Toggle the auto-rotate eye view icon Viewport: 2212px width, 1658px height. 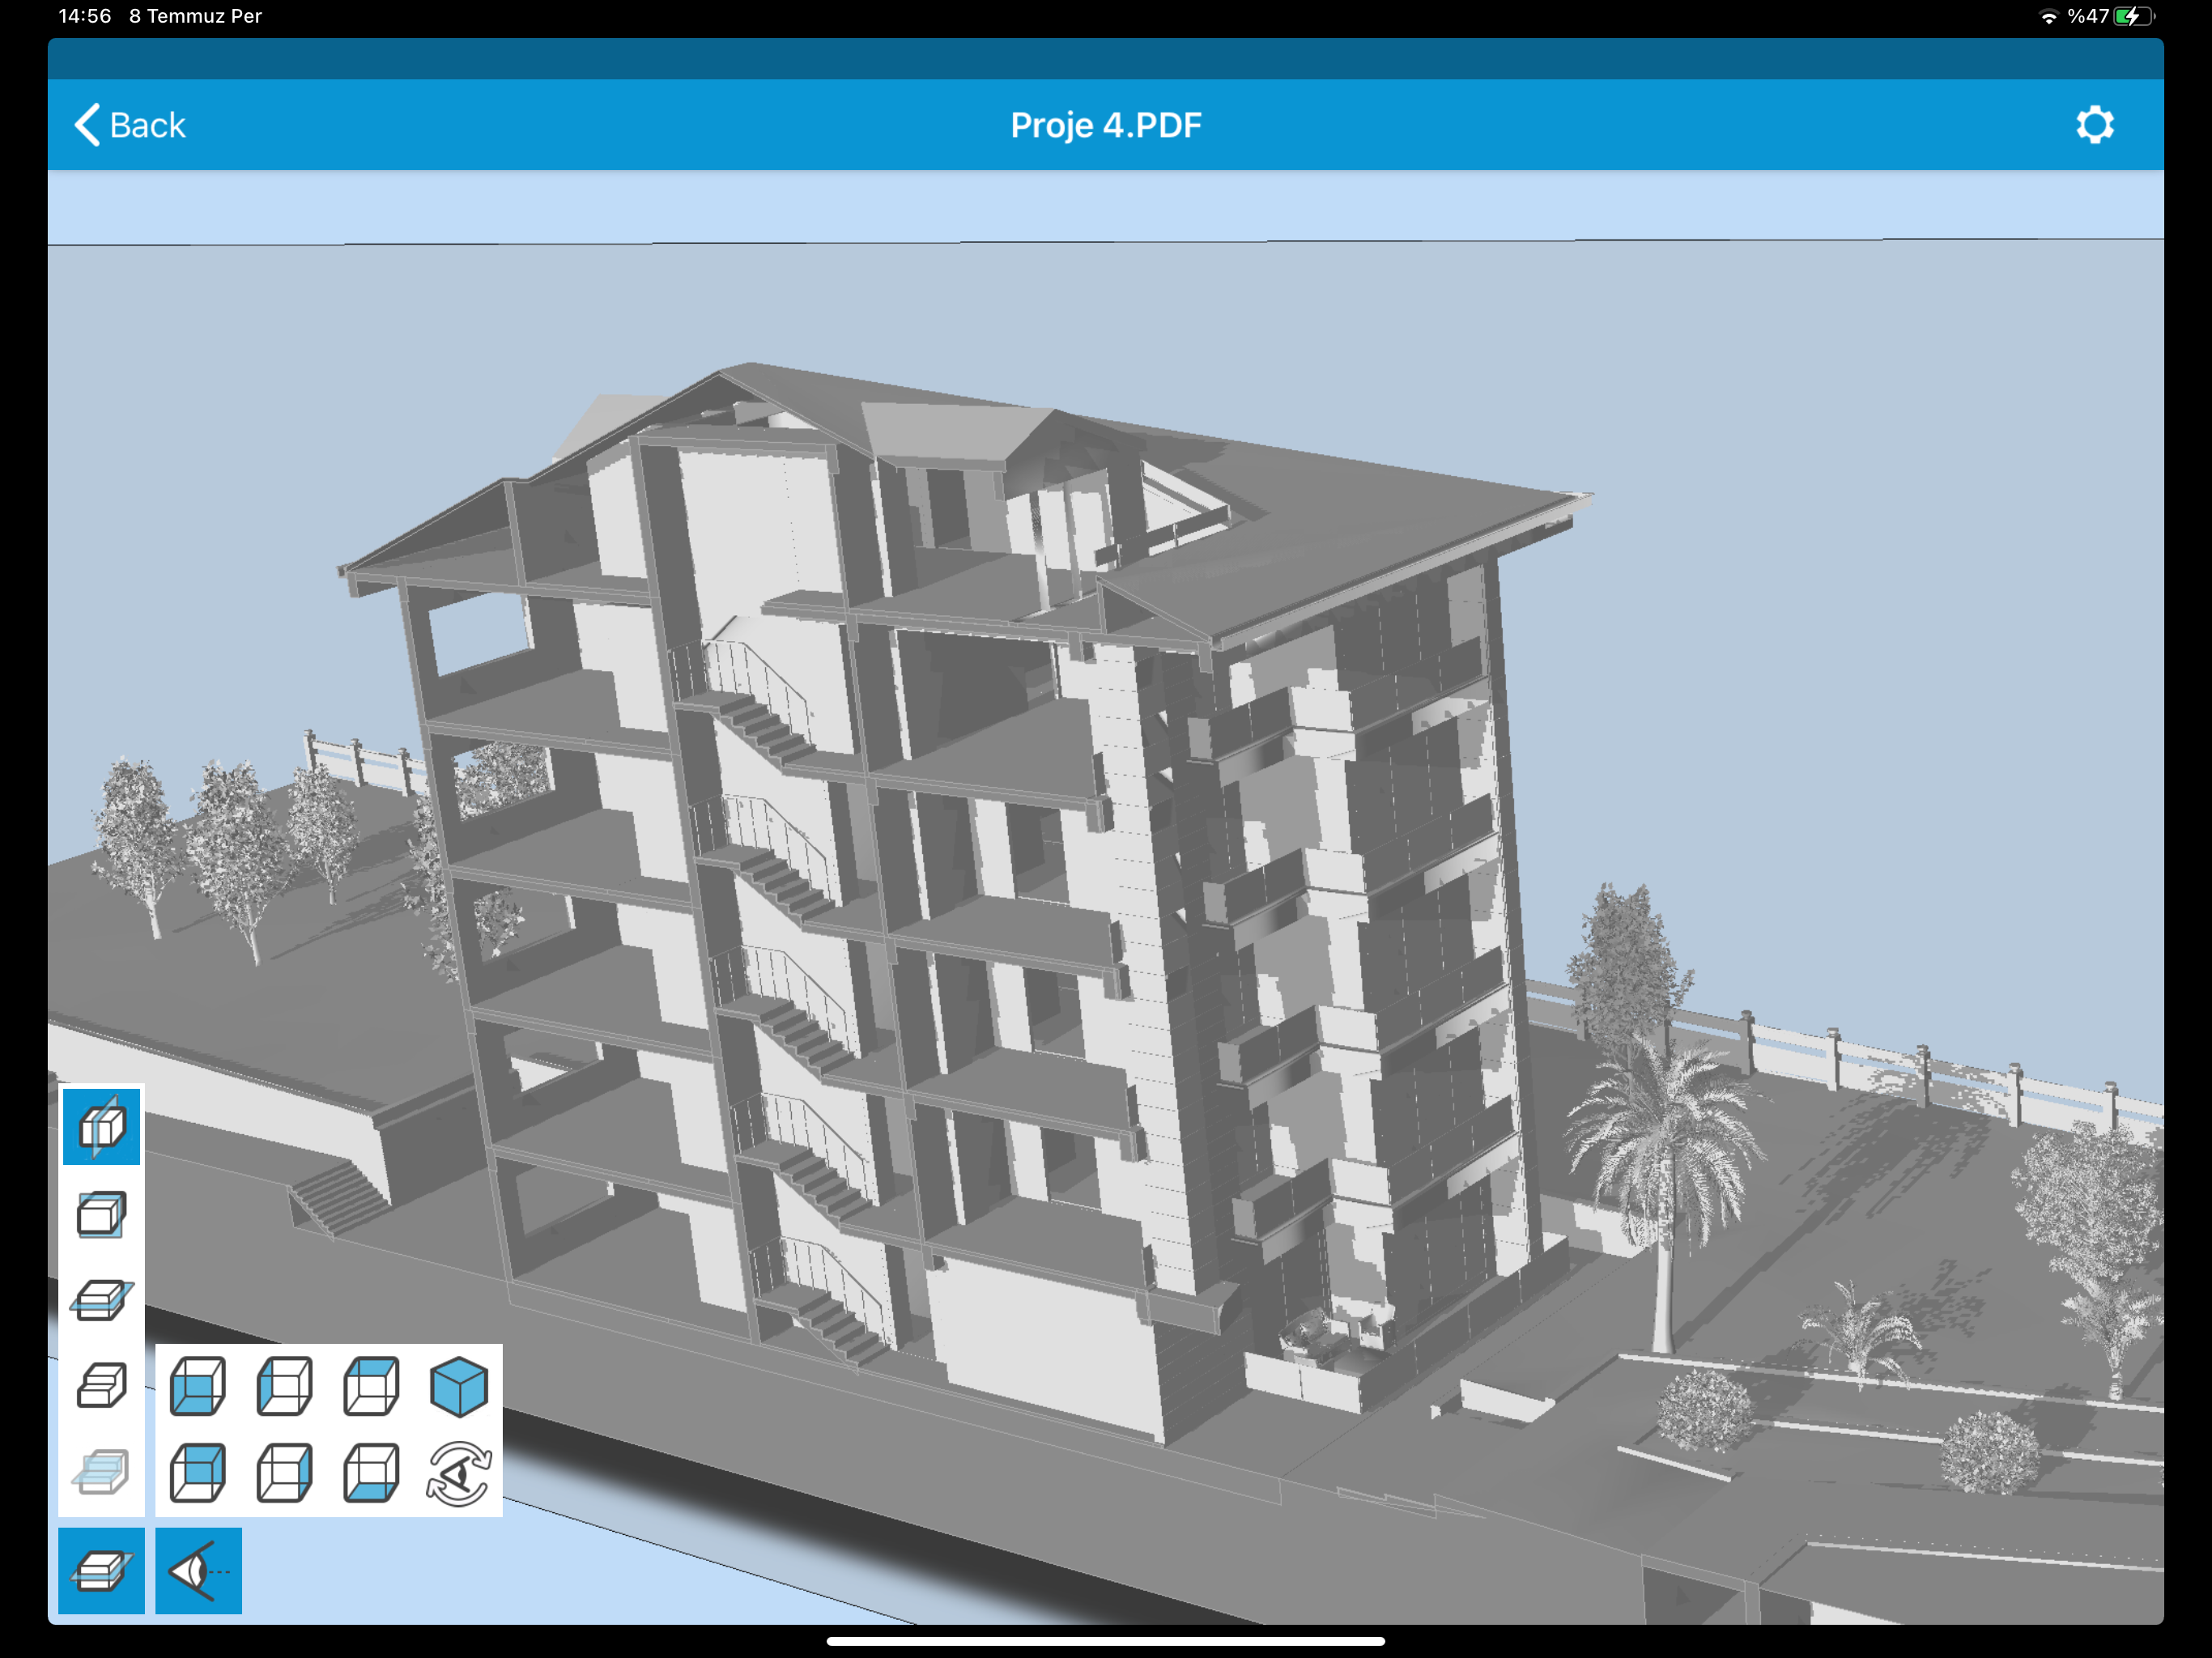[x=458, y=1472]
